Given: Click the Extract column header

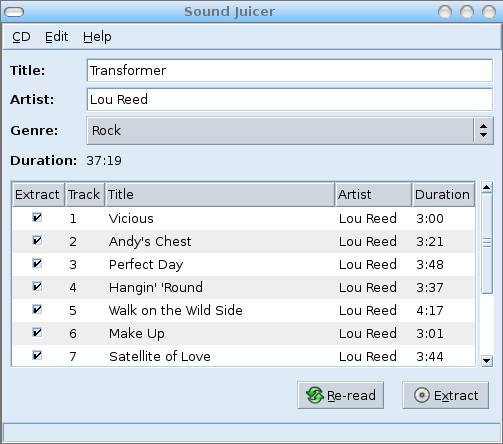Looking at the screenshot, I should click(38, 194).
